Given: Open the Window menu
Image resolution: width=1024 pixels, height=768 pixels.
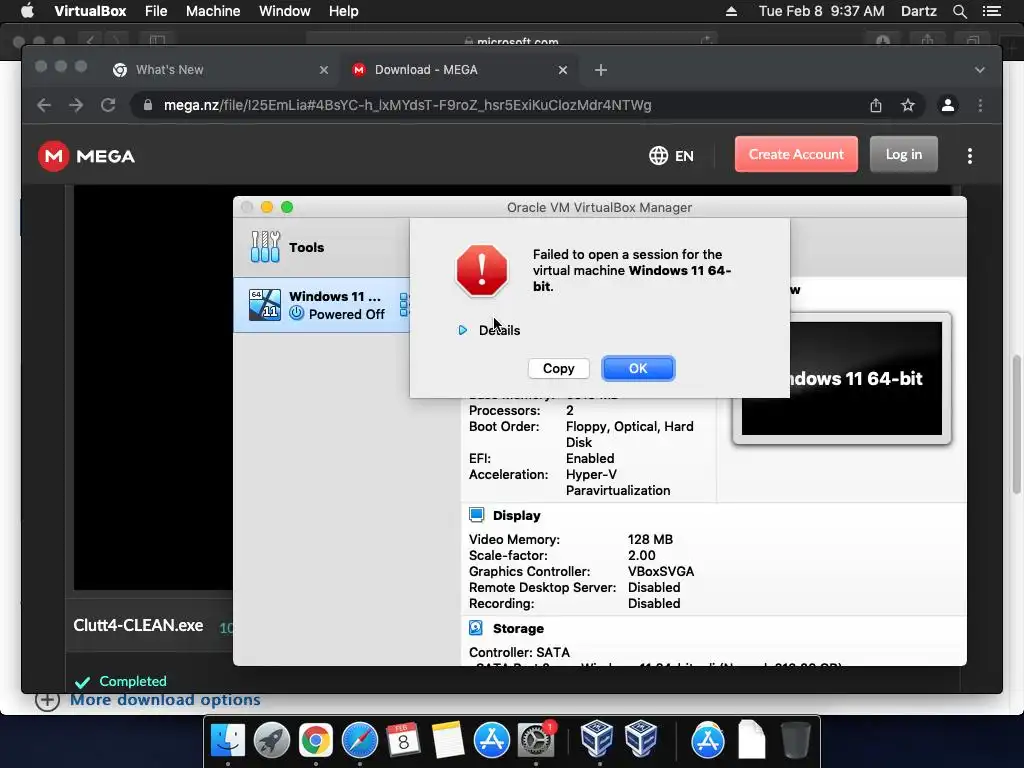Looking at the screenshot, I should [285, 11].
